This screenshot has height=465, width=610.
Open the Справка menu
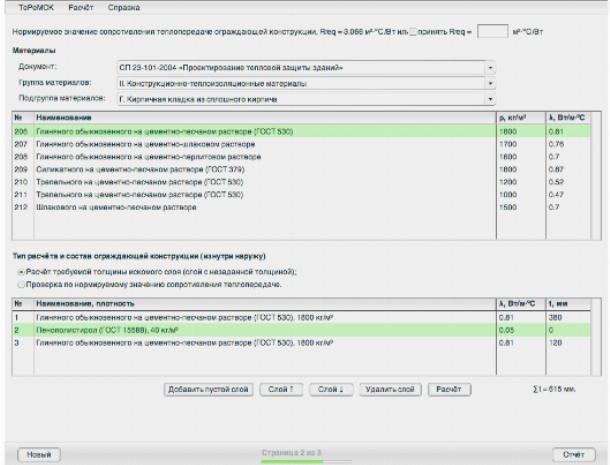124,8
